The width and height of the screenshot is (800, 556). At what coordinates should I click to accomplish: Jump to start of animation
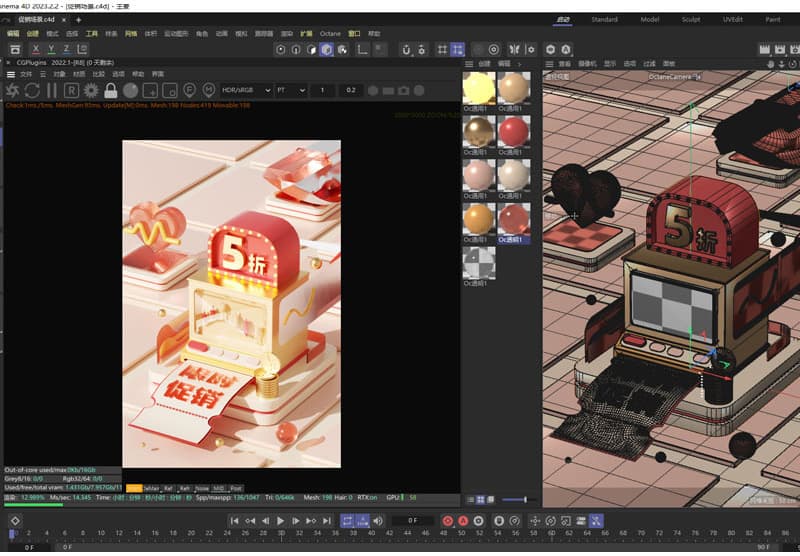pyautogui.click(x=234, y=521)
